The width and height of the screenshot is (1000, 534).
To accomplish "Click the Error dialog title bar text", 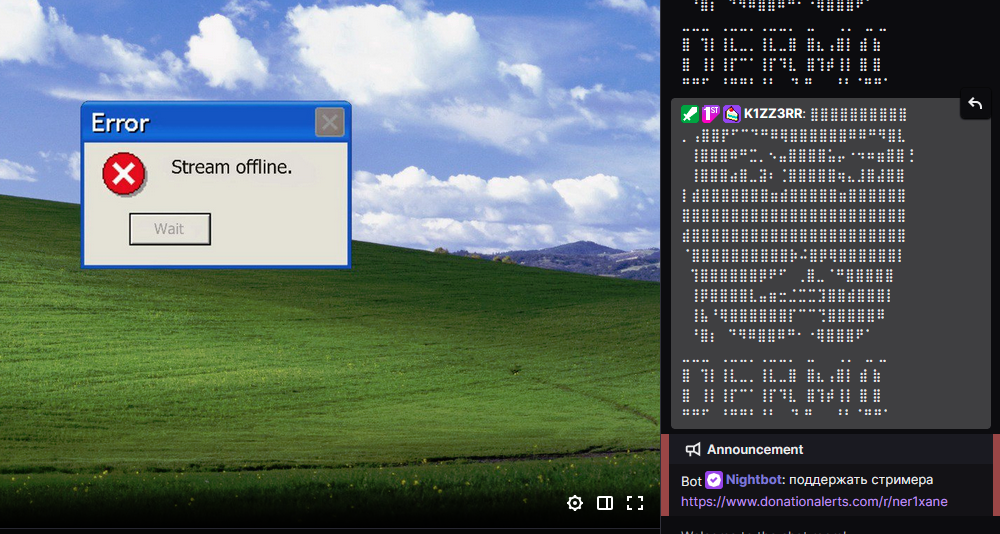I will pos(120,122).
